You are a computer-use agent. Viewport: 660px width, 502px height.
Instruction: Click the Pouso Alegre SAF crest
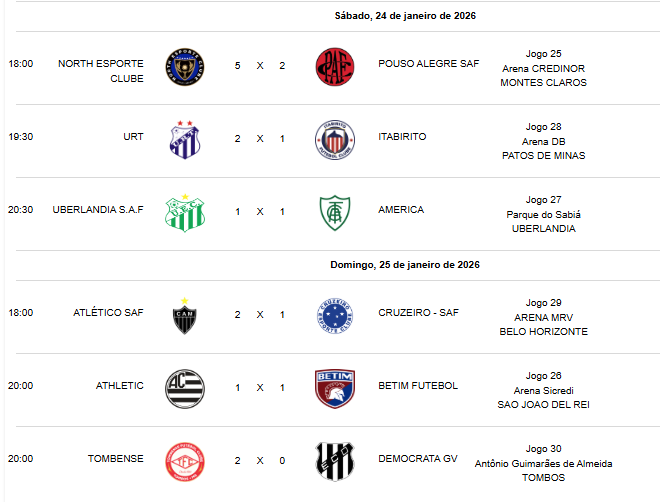(x=334, y=65)
